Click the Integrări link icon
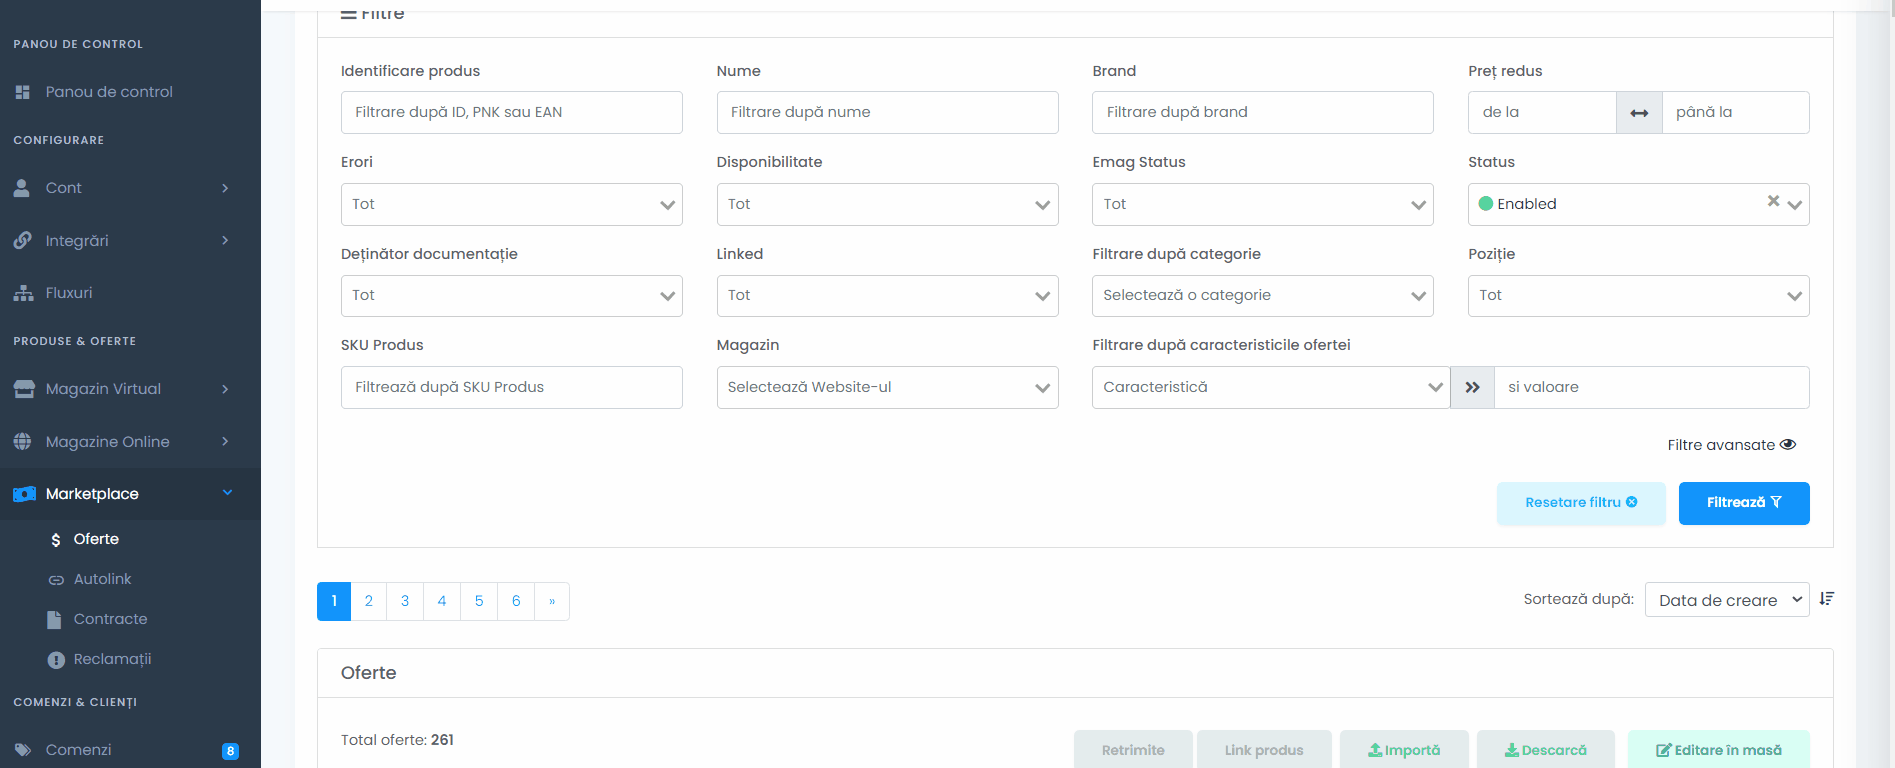The width and height of the screenshot is (1895, 768). (x=22, y=241)
